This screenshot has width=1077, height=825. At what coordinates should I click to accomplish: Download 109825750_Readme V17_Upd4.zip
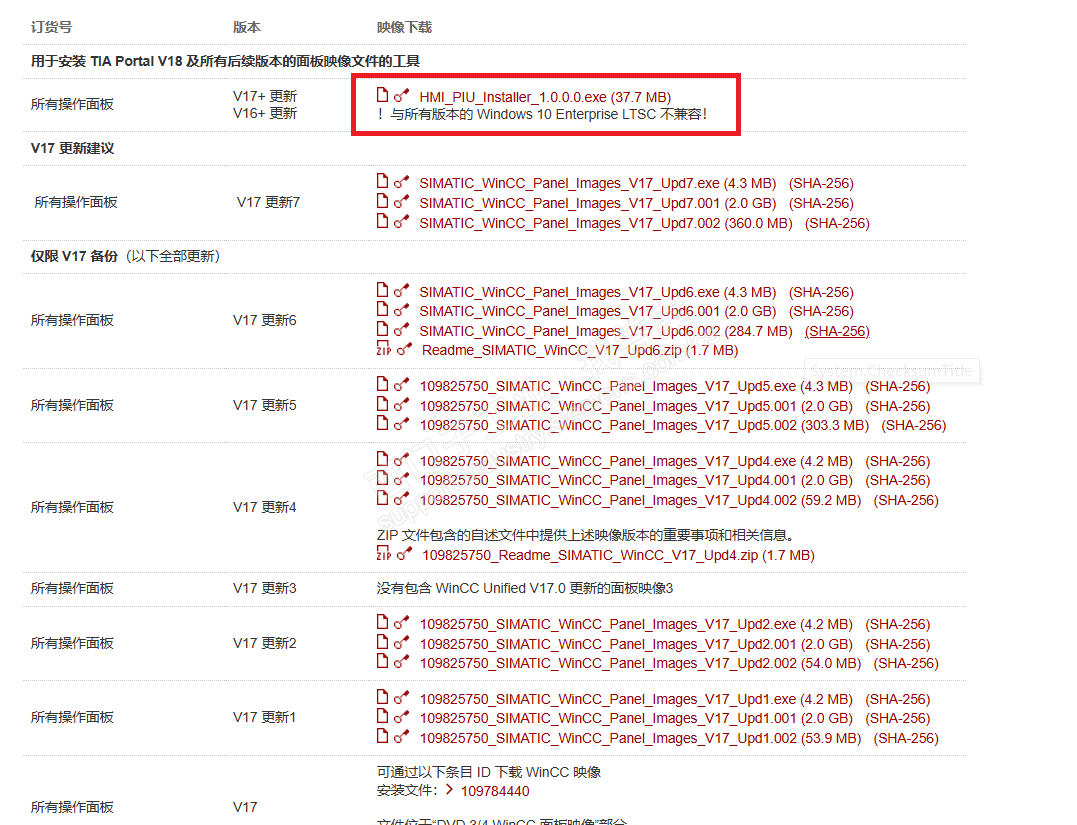point(618,555)
